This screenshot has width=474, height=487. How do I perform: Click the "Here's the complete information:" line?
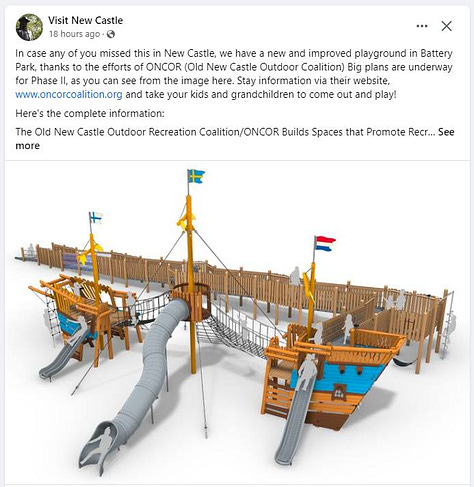pos(90,113)
